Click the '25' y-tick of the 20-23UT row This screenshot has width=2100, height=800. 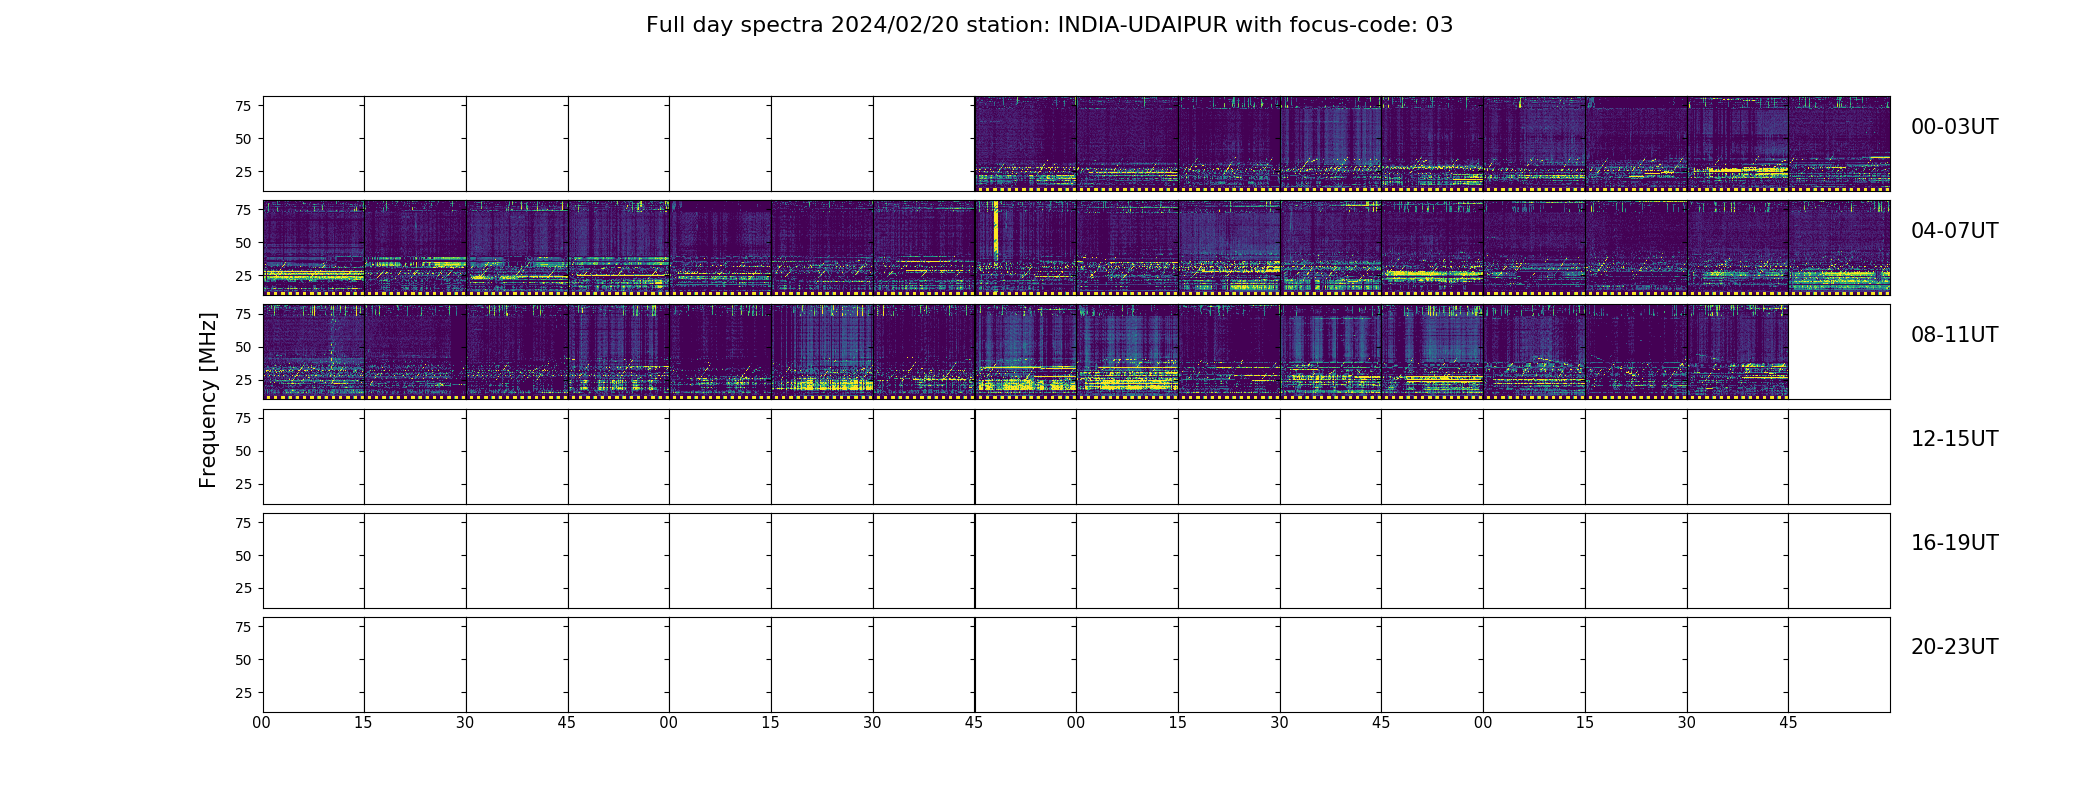(243, 693)
